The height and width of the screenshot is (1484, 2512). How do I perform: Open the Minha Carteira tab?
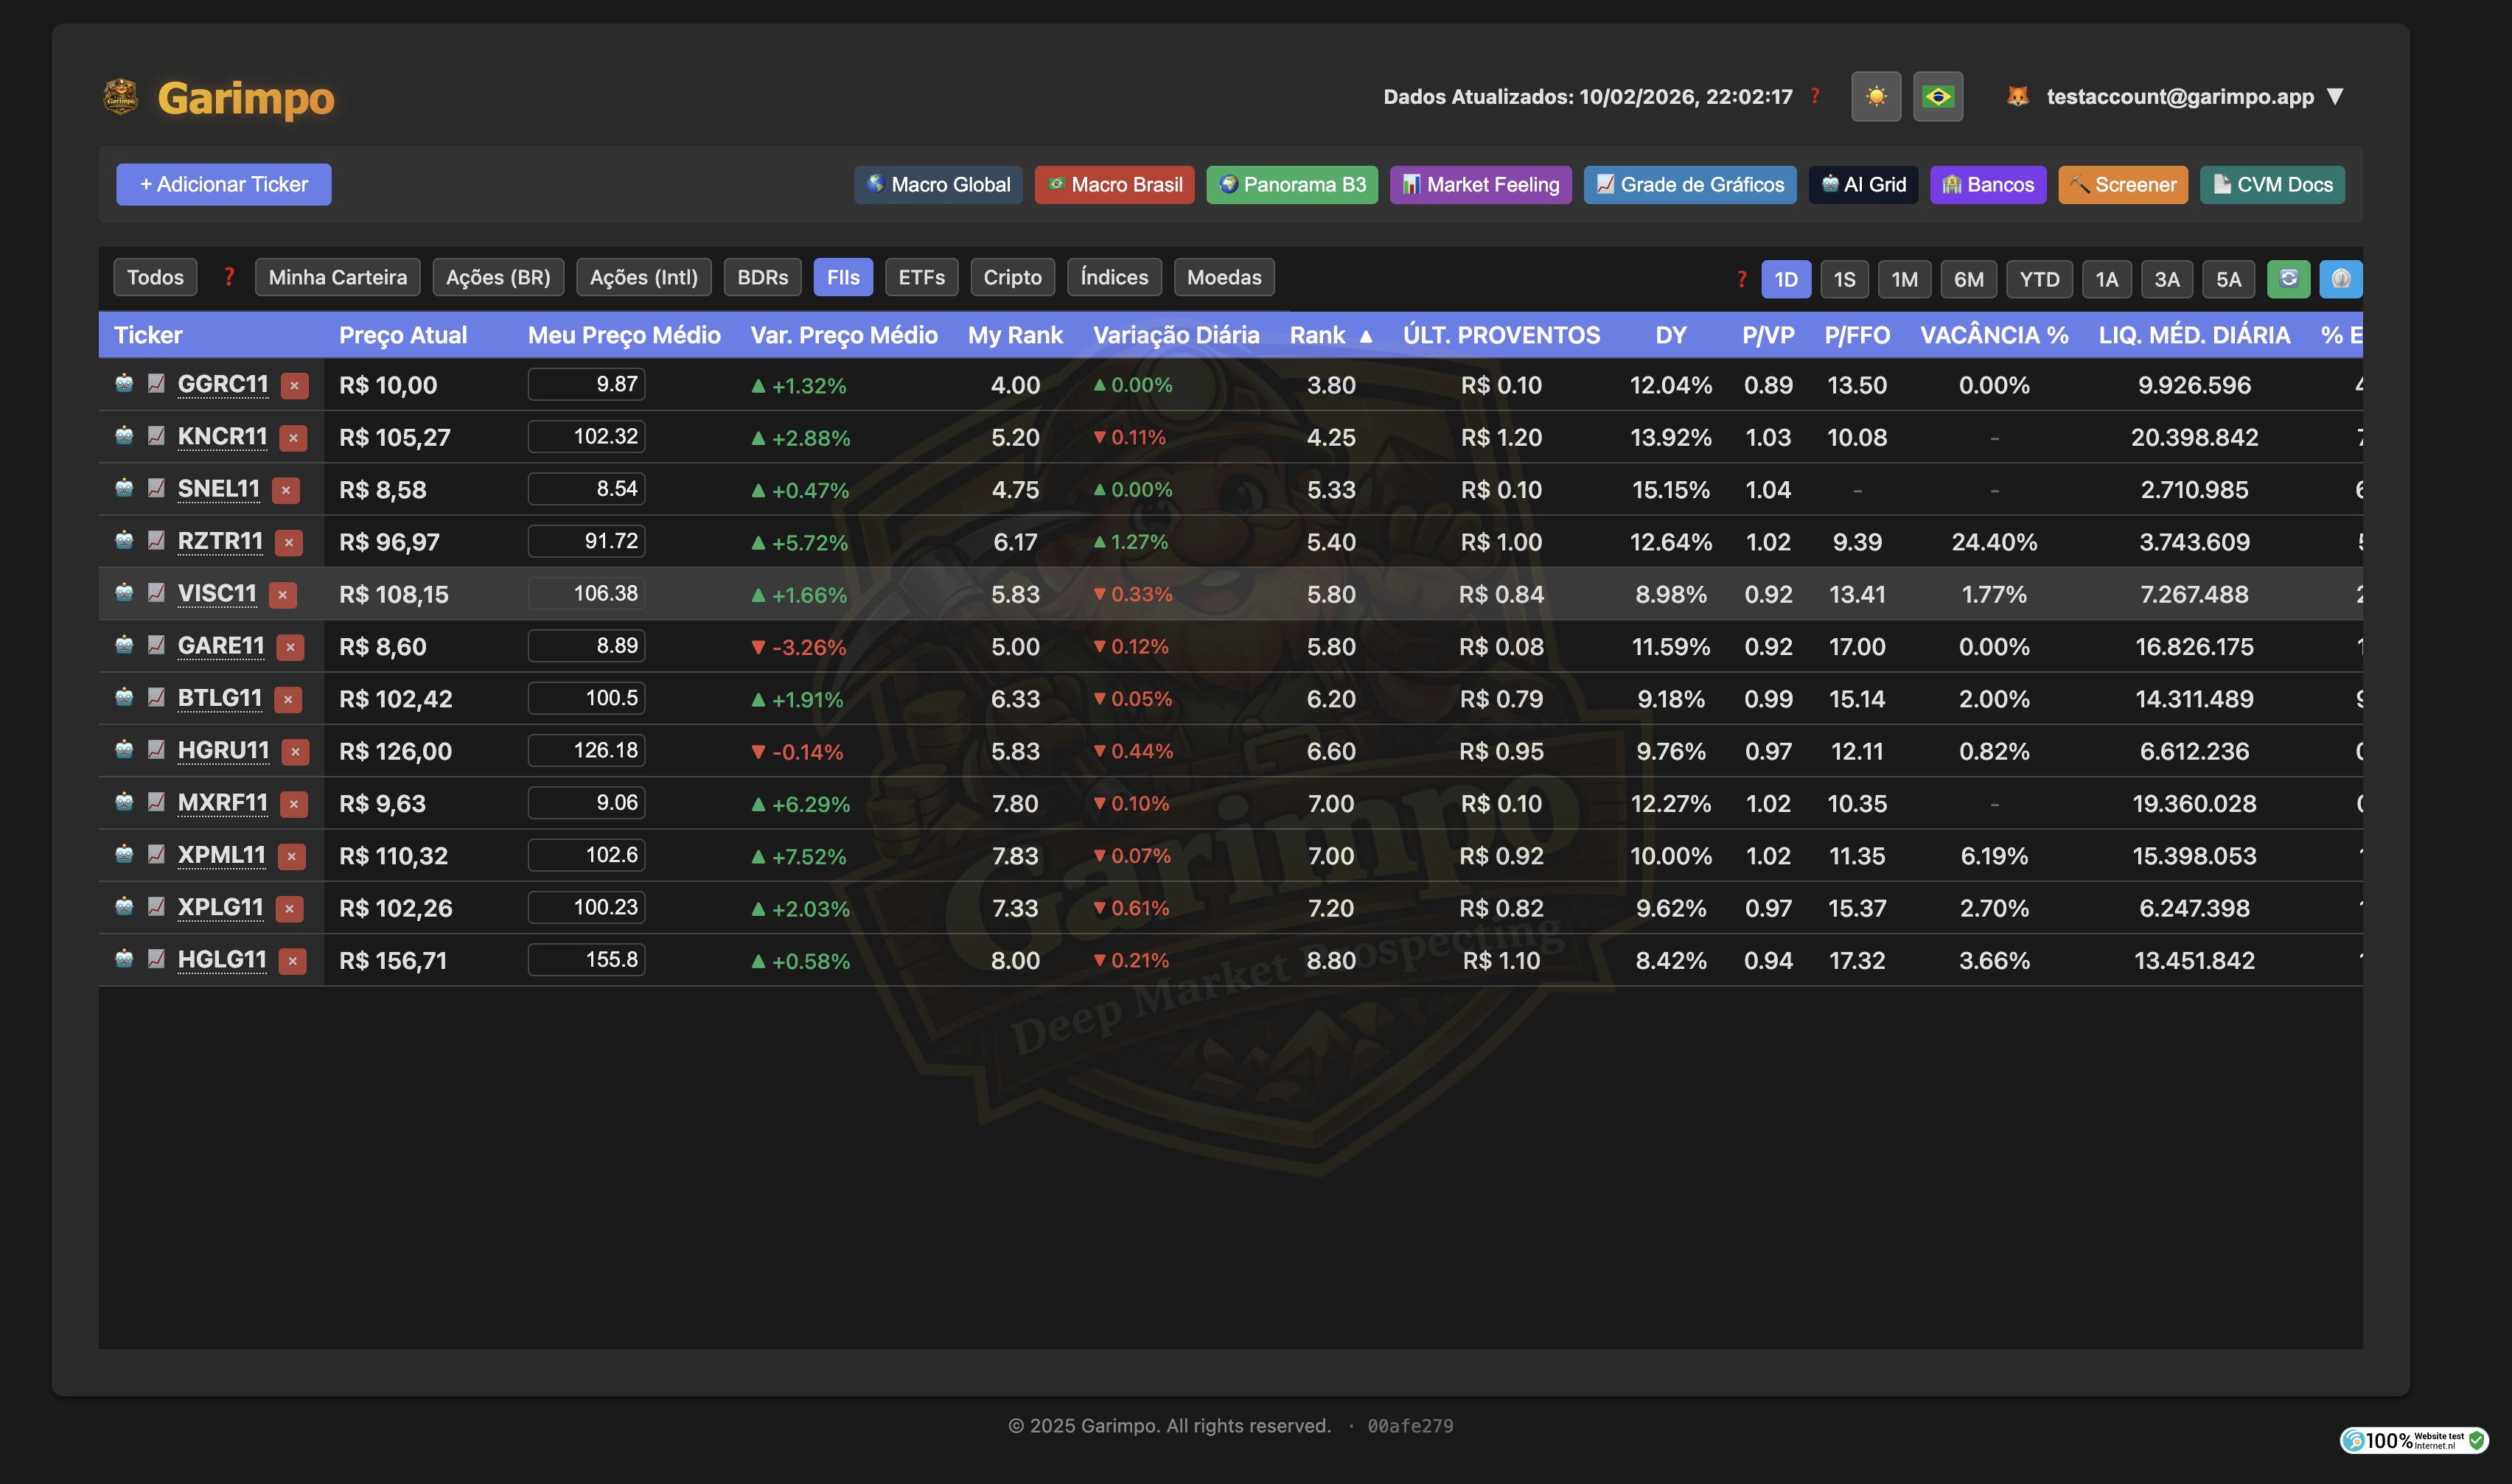coord(337,277)
